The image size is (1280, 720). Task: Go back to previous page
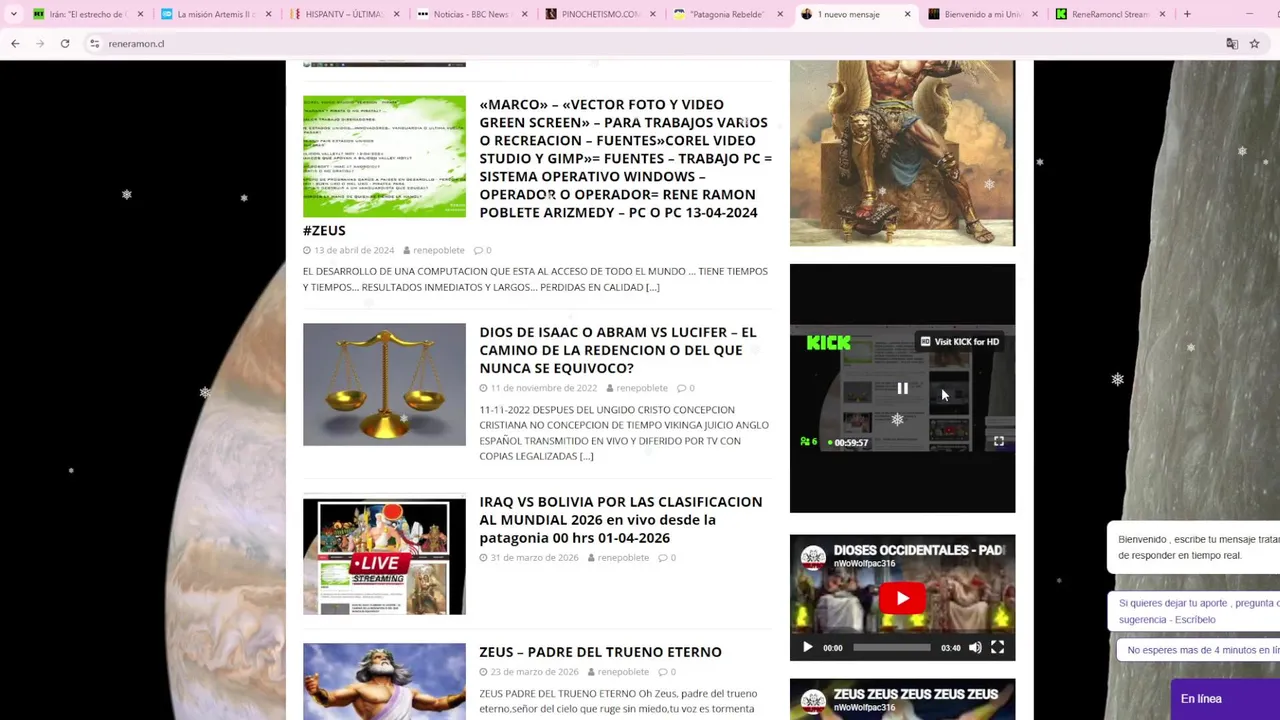(15, 44)
